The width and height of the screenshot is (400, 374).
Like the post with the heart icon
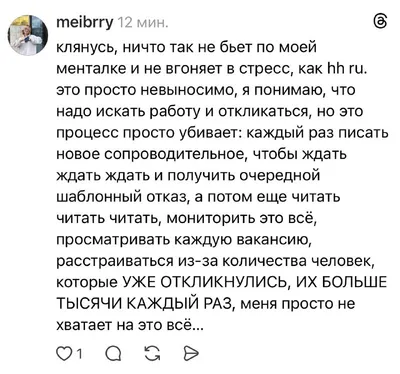(63, 354)
